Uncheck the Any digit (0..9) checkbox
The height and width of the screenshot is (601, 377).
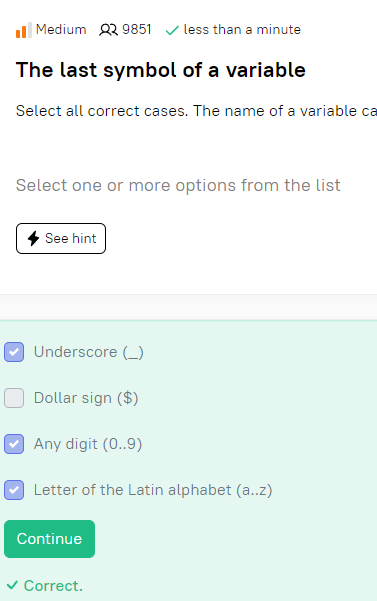(x=14, y=444)
